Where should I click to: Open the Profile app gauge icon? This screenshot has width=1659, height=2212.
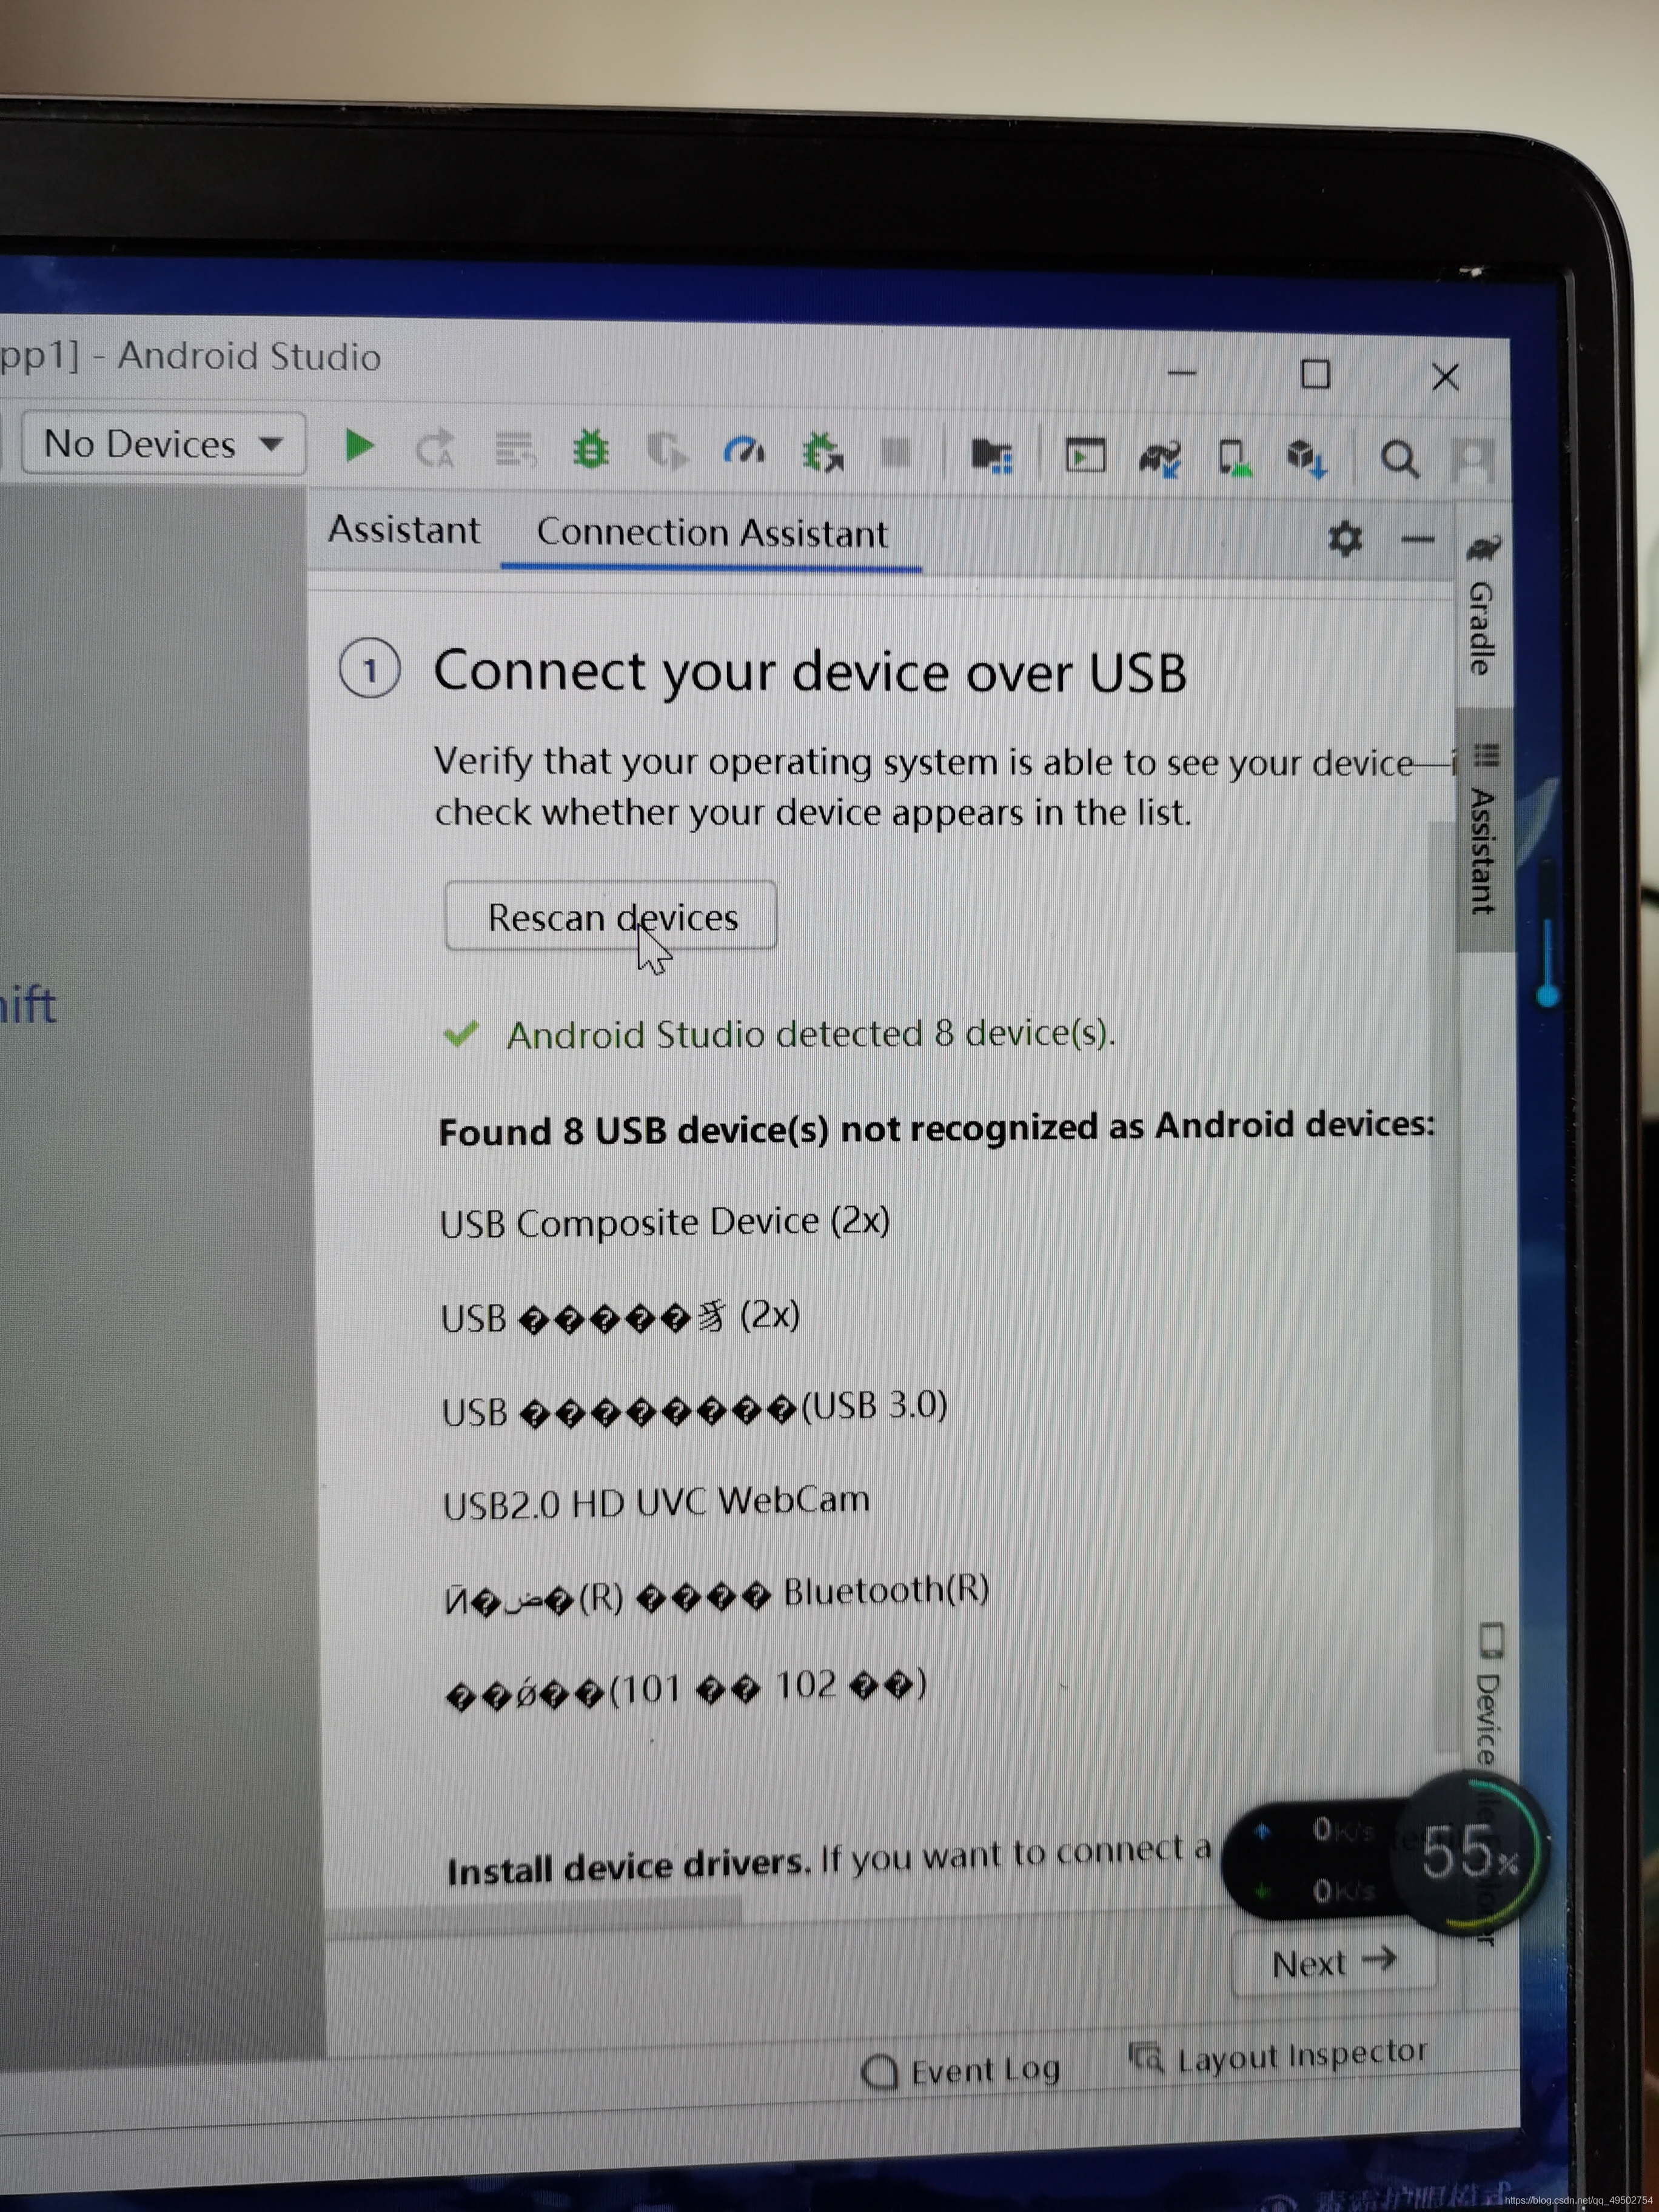(x=744, y=452)
